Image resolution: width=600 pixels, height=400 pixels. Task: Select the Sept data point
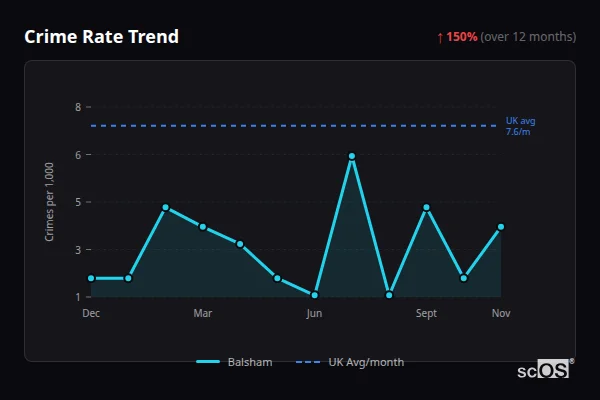tap(426, 207)
